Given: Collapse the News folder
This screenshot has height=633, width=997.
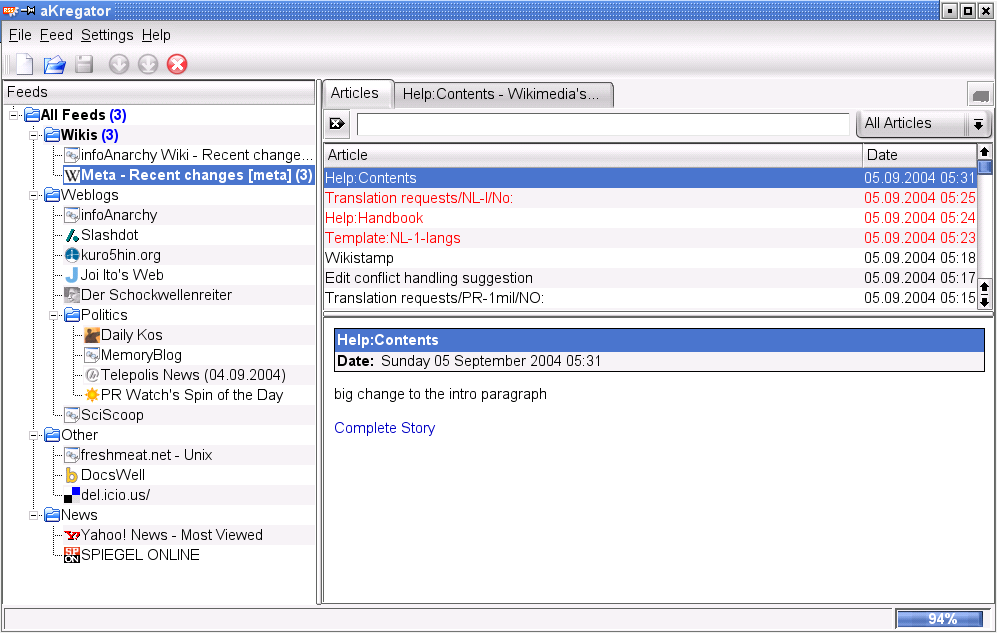Looking at the screenshot, I should coord(34,515).
